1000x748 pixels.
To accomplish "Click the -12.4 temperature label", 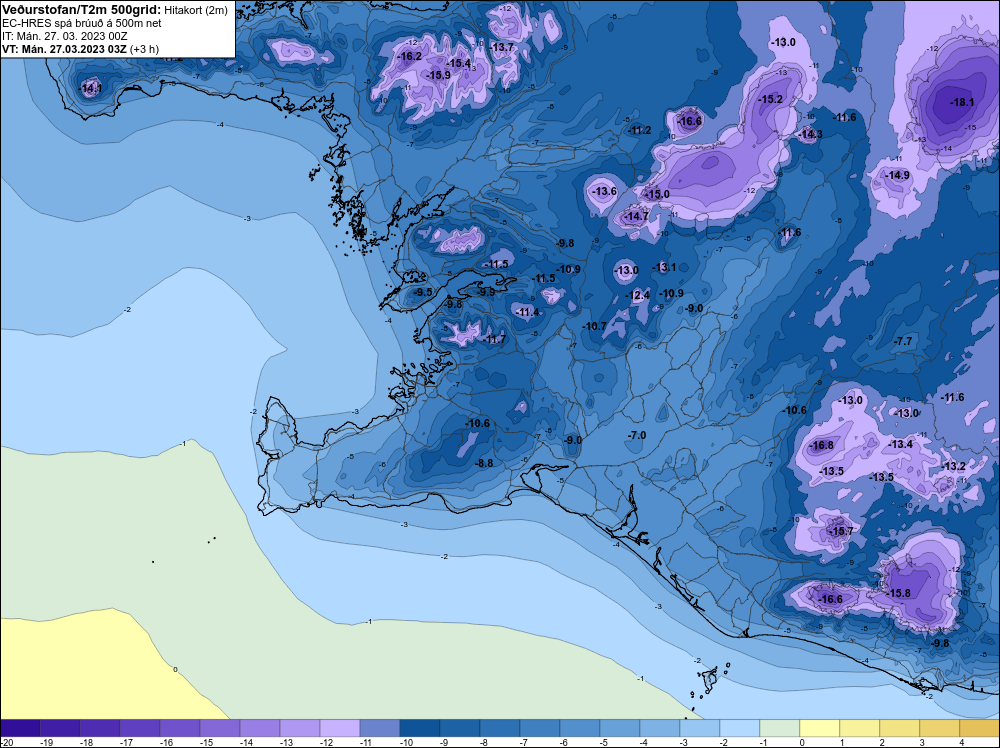I will click(x=638, y=295).
